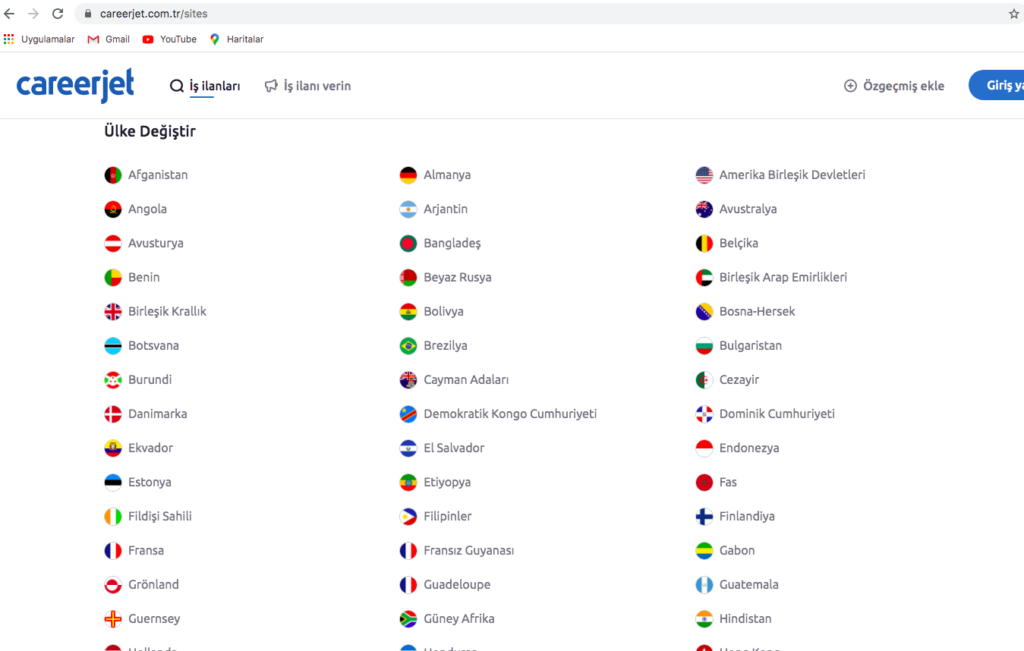The width and height of the screenshot is (1024, 651).
Task: Click the South Africa flag beside Güney Afrika
Action: (408, 619)
